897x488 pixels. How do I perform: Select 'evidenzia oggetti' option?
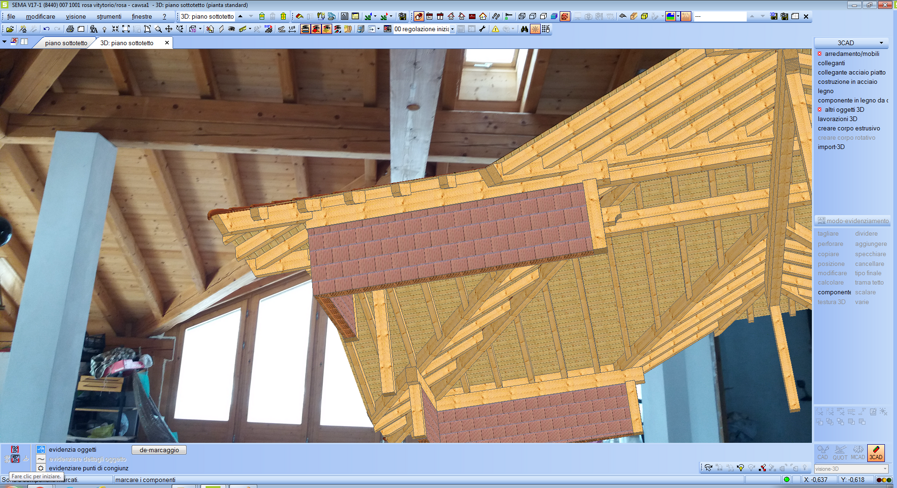pyautogui.click(x=72, y=450)
